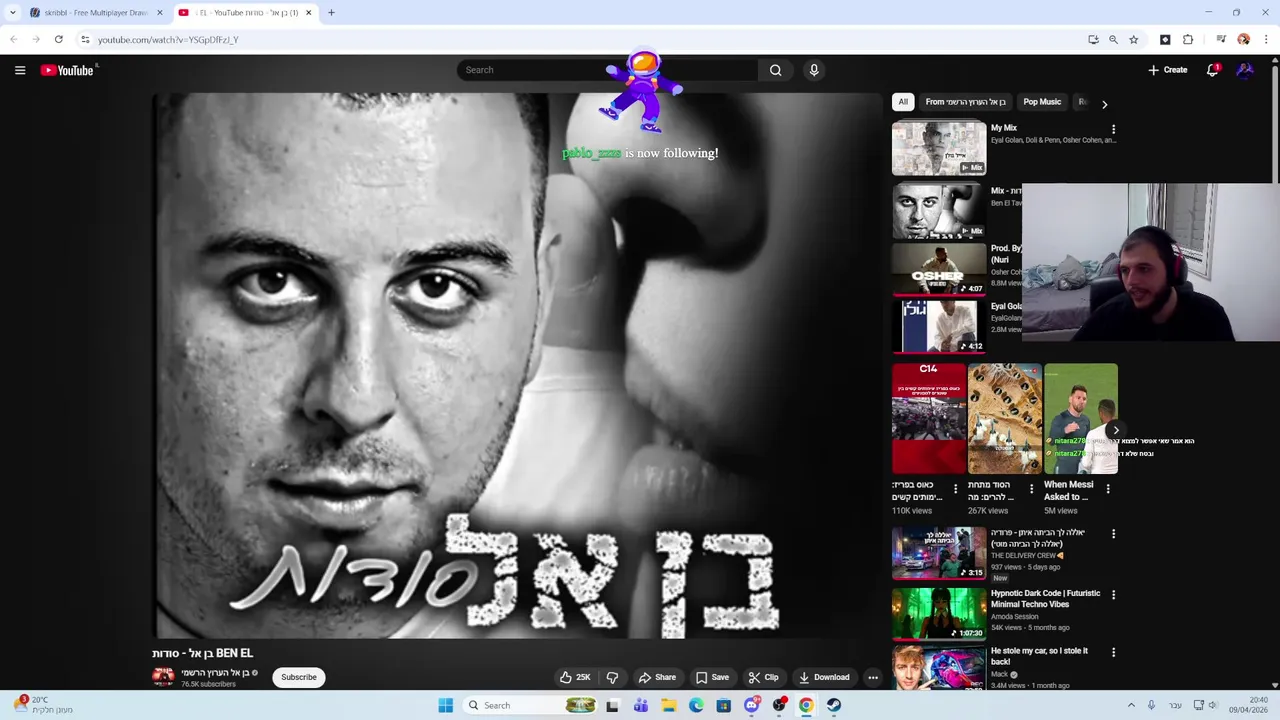Click the Create button
This screenshot has width=1280, height=720.
1168,70
